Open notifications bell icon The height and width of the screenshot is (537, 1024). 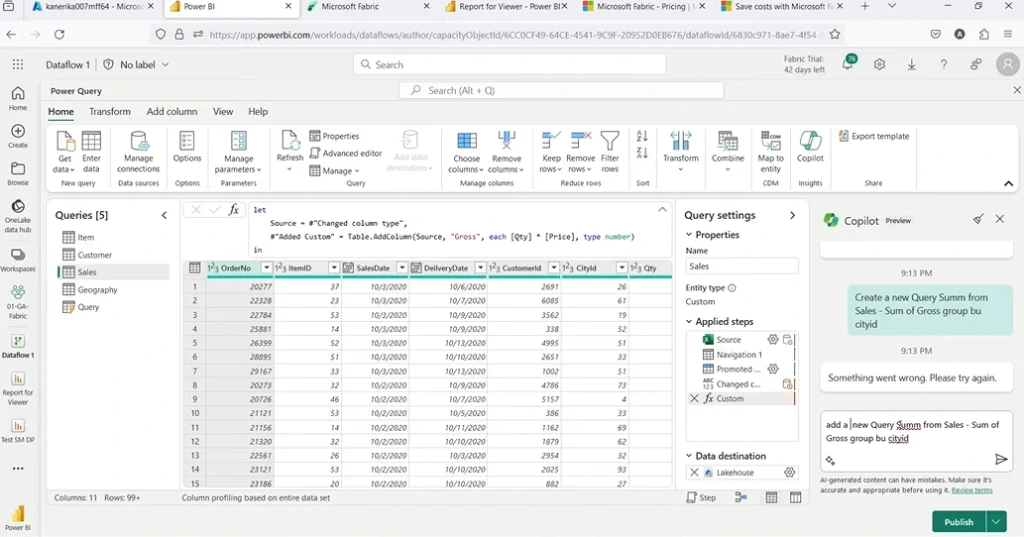[848, 64]
